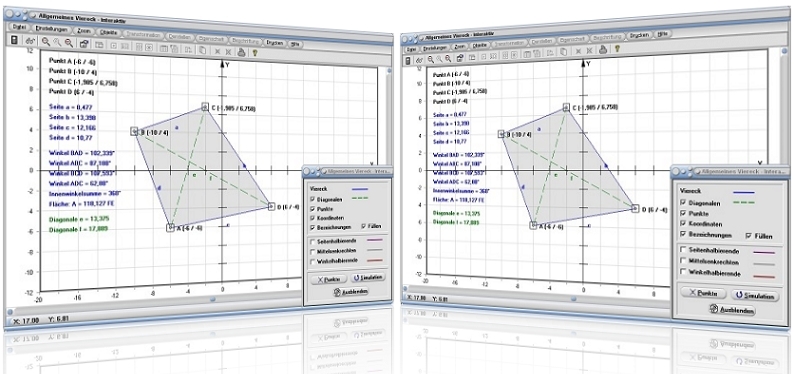Viewport: 794px width, 374px height.
Task: Open Datei menu in left window
Action: point(19,27)
